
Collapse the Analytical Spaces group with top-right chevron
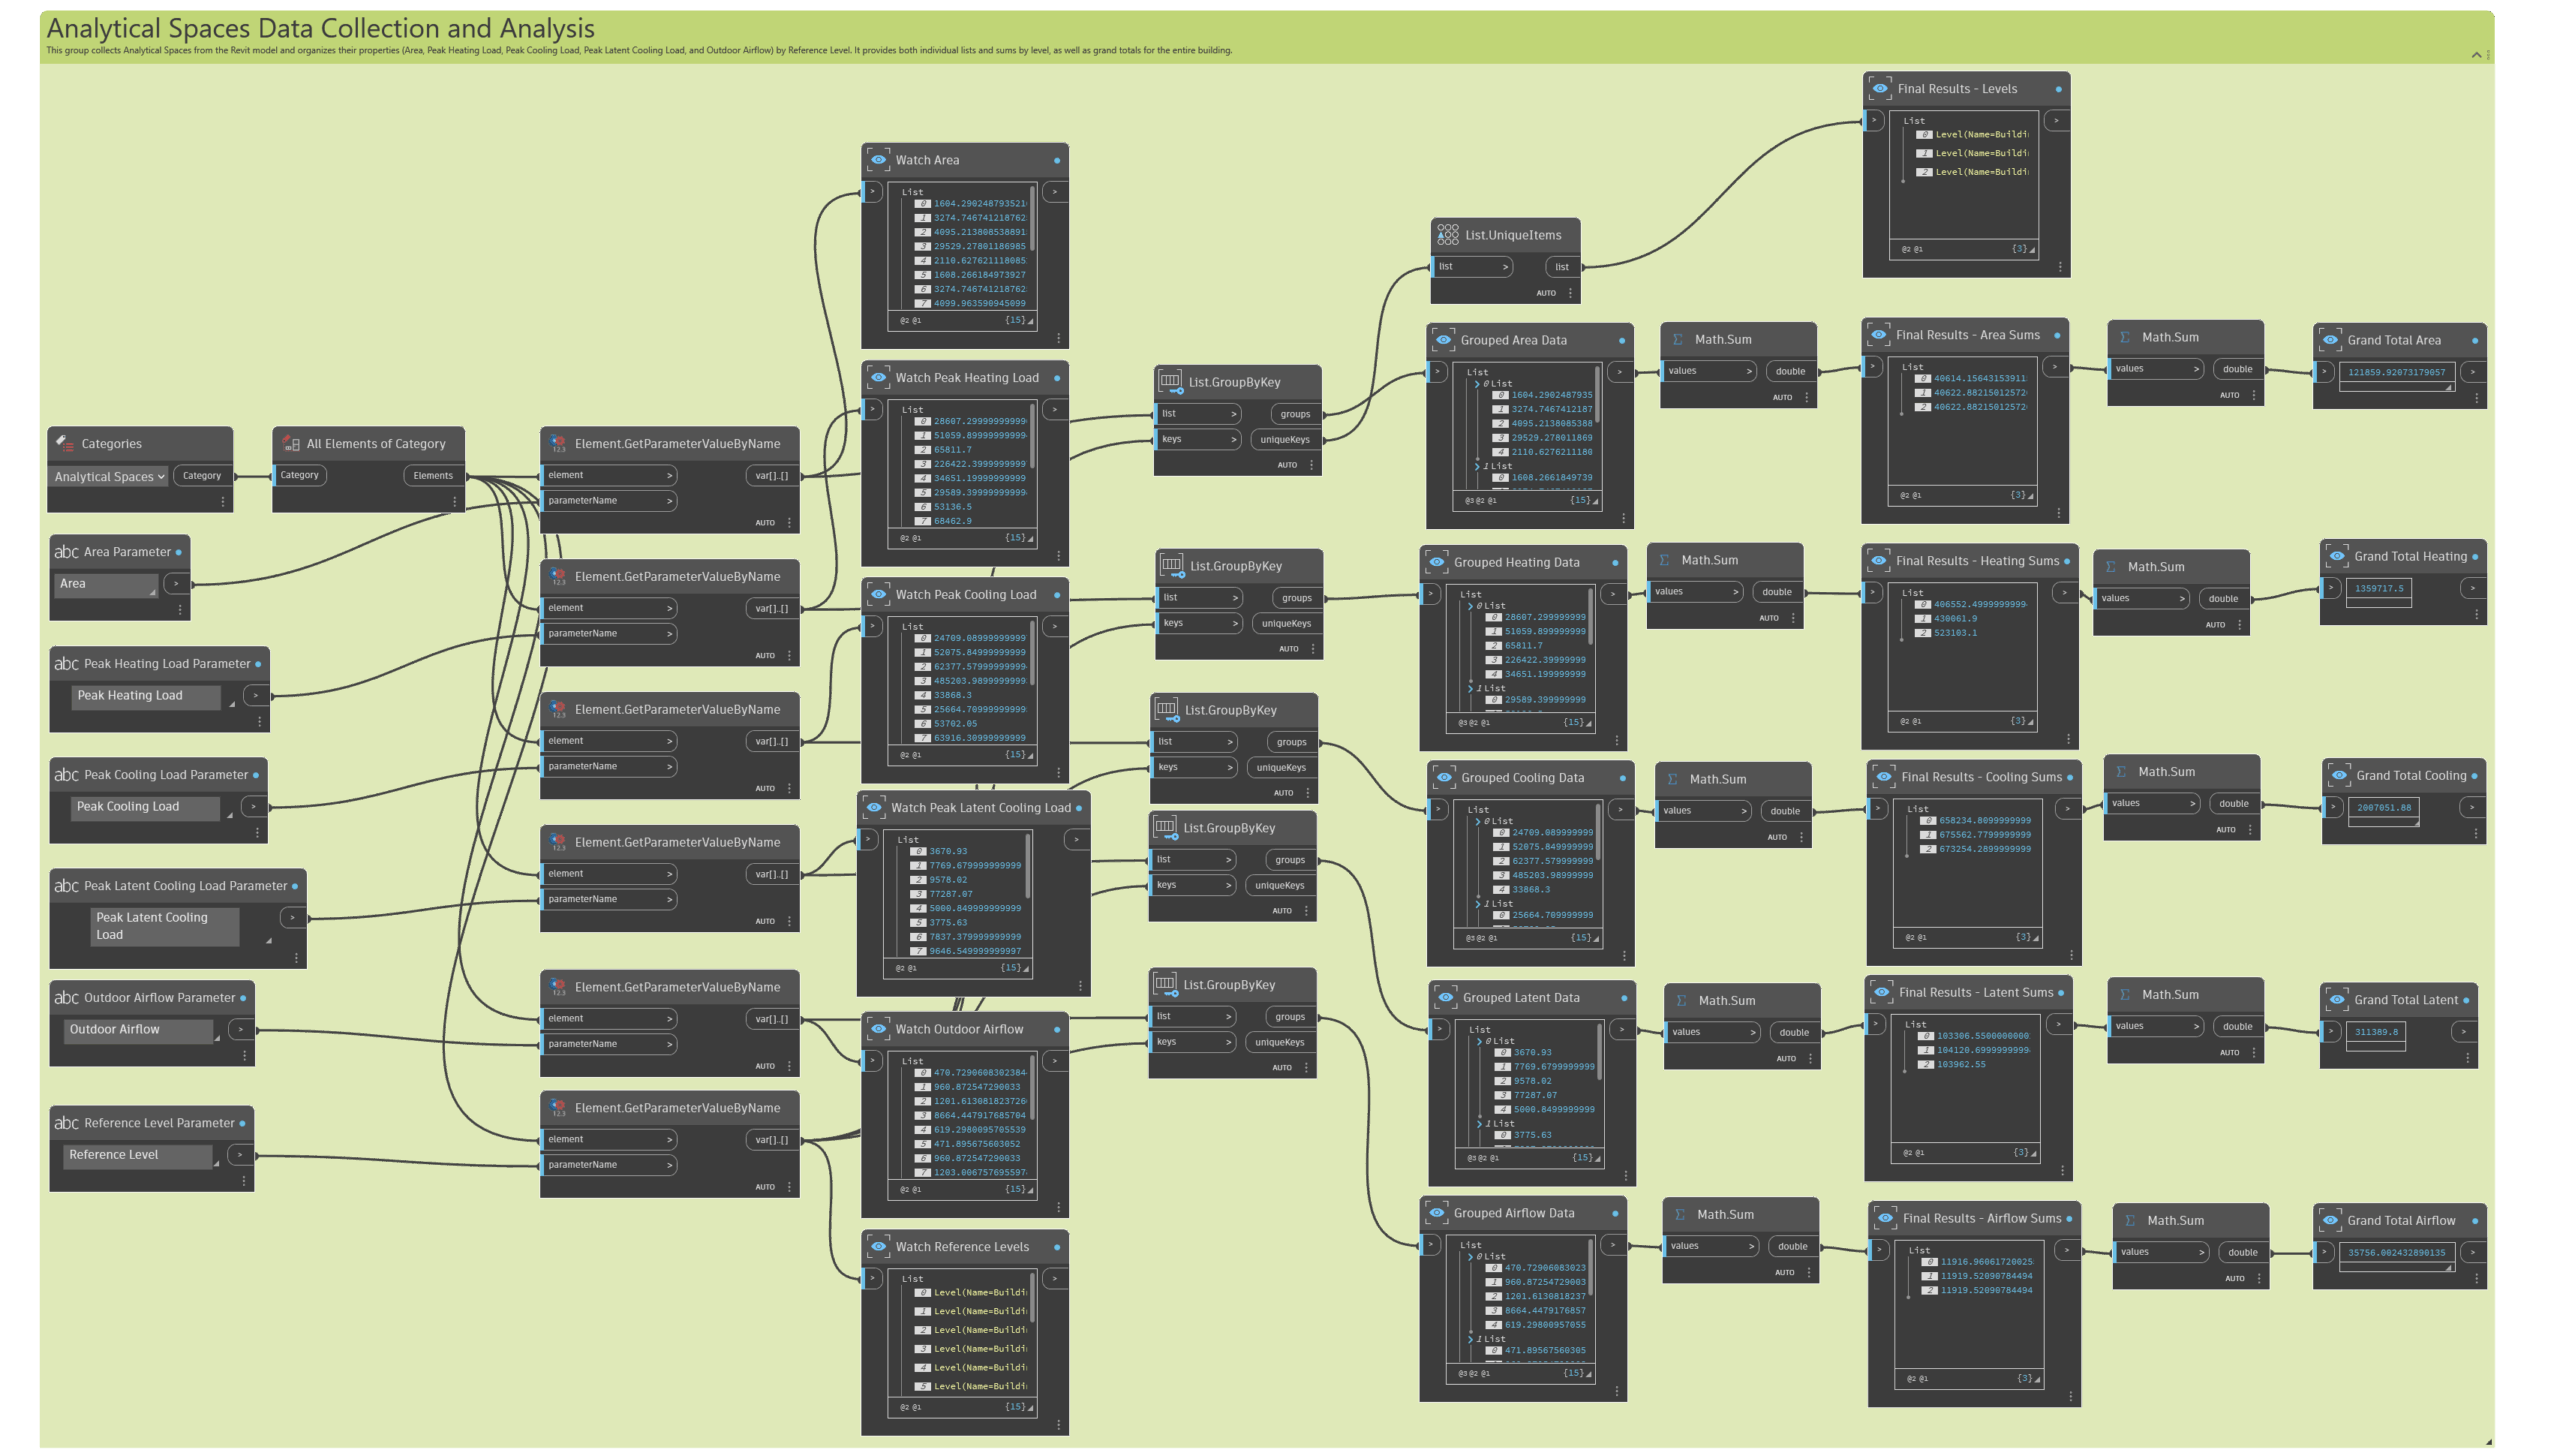(x=2476, y=55)
